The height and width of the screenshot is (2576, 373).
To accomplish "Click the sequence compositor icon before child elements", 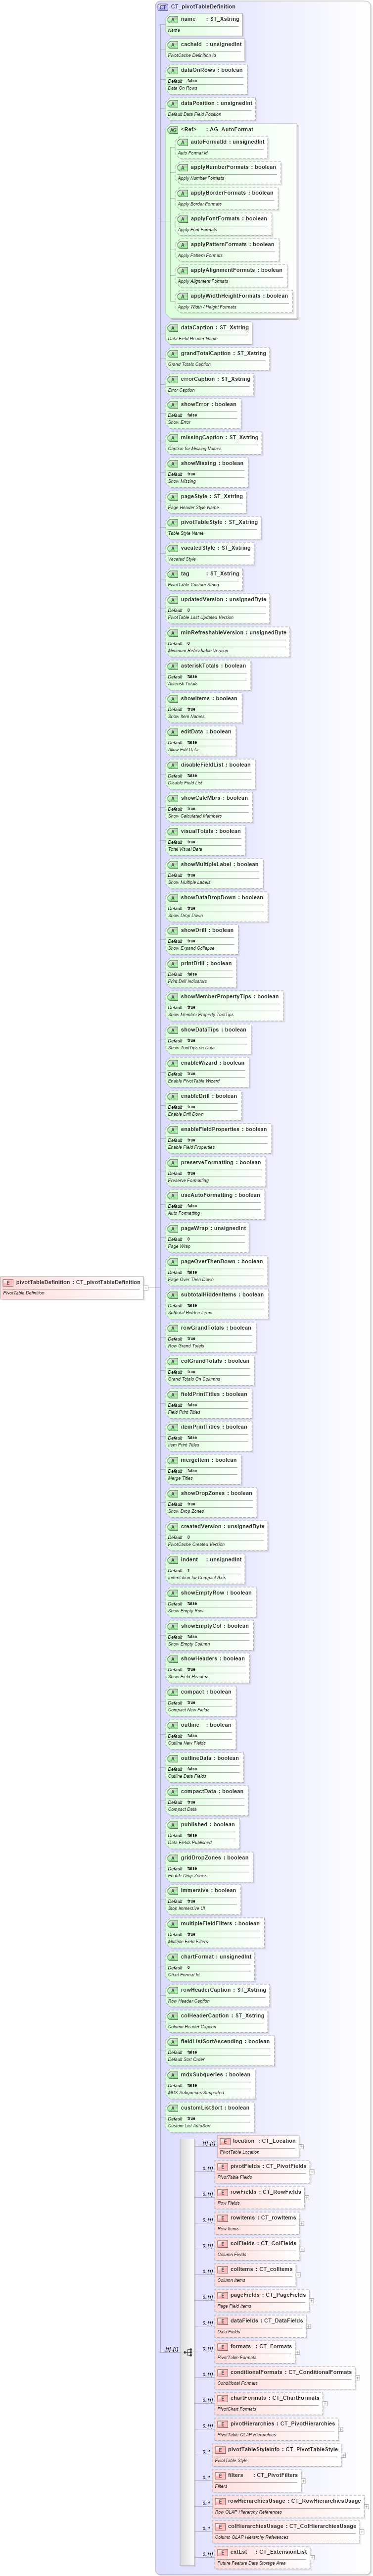I will pos(187,2353).
